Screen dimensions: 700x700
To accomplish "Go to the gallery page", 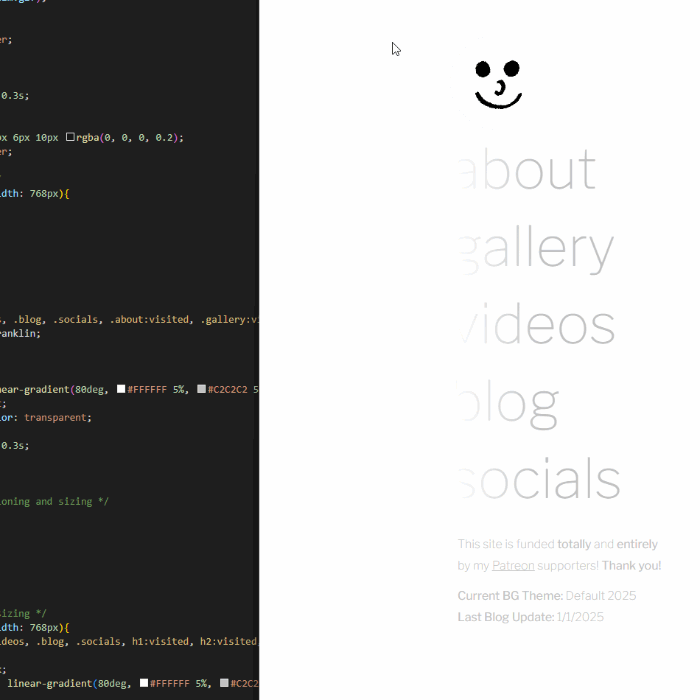I will (537, 250).
